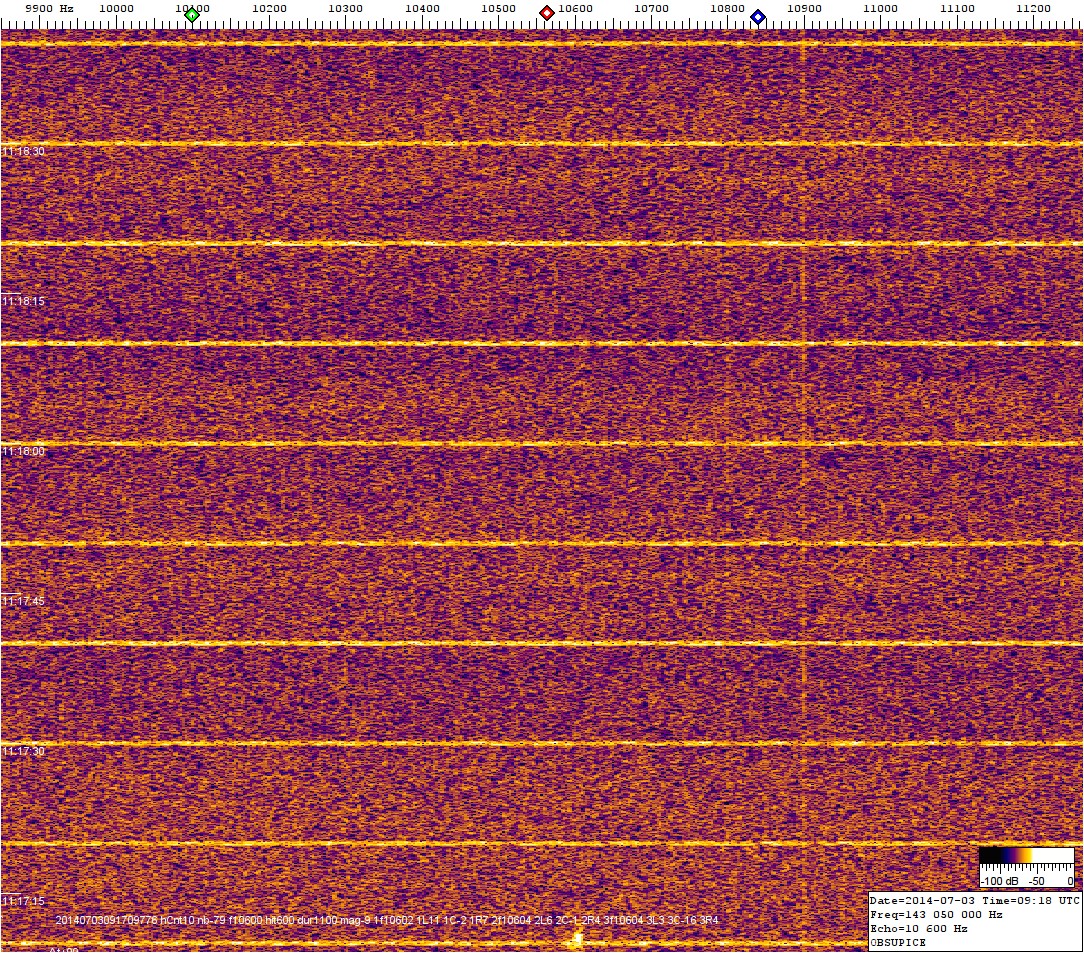Click the 11:17:15 time marker
Viewport: 1084px width, 953px height.
point(24,901)
